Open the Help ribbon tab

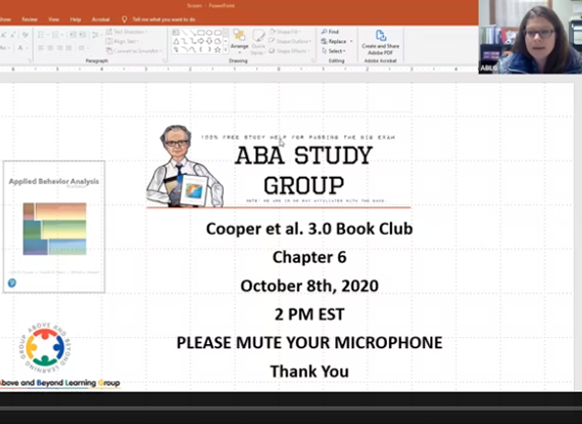click(x=75, y=19)
